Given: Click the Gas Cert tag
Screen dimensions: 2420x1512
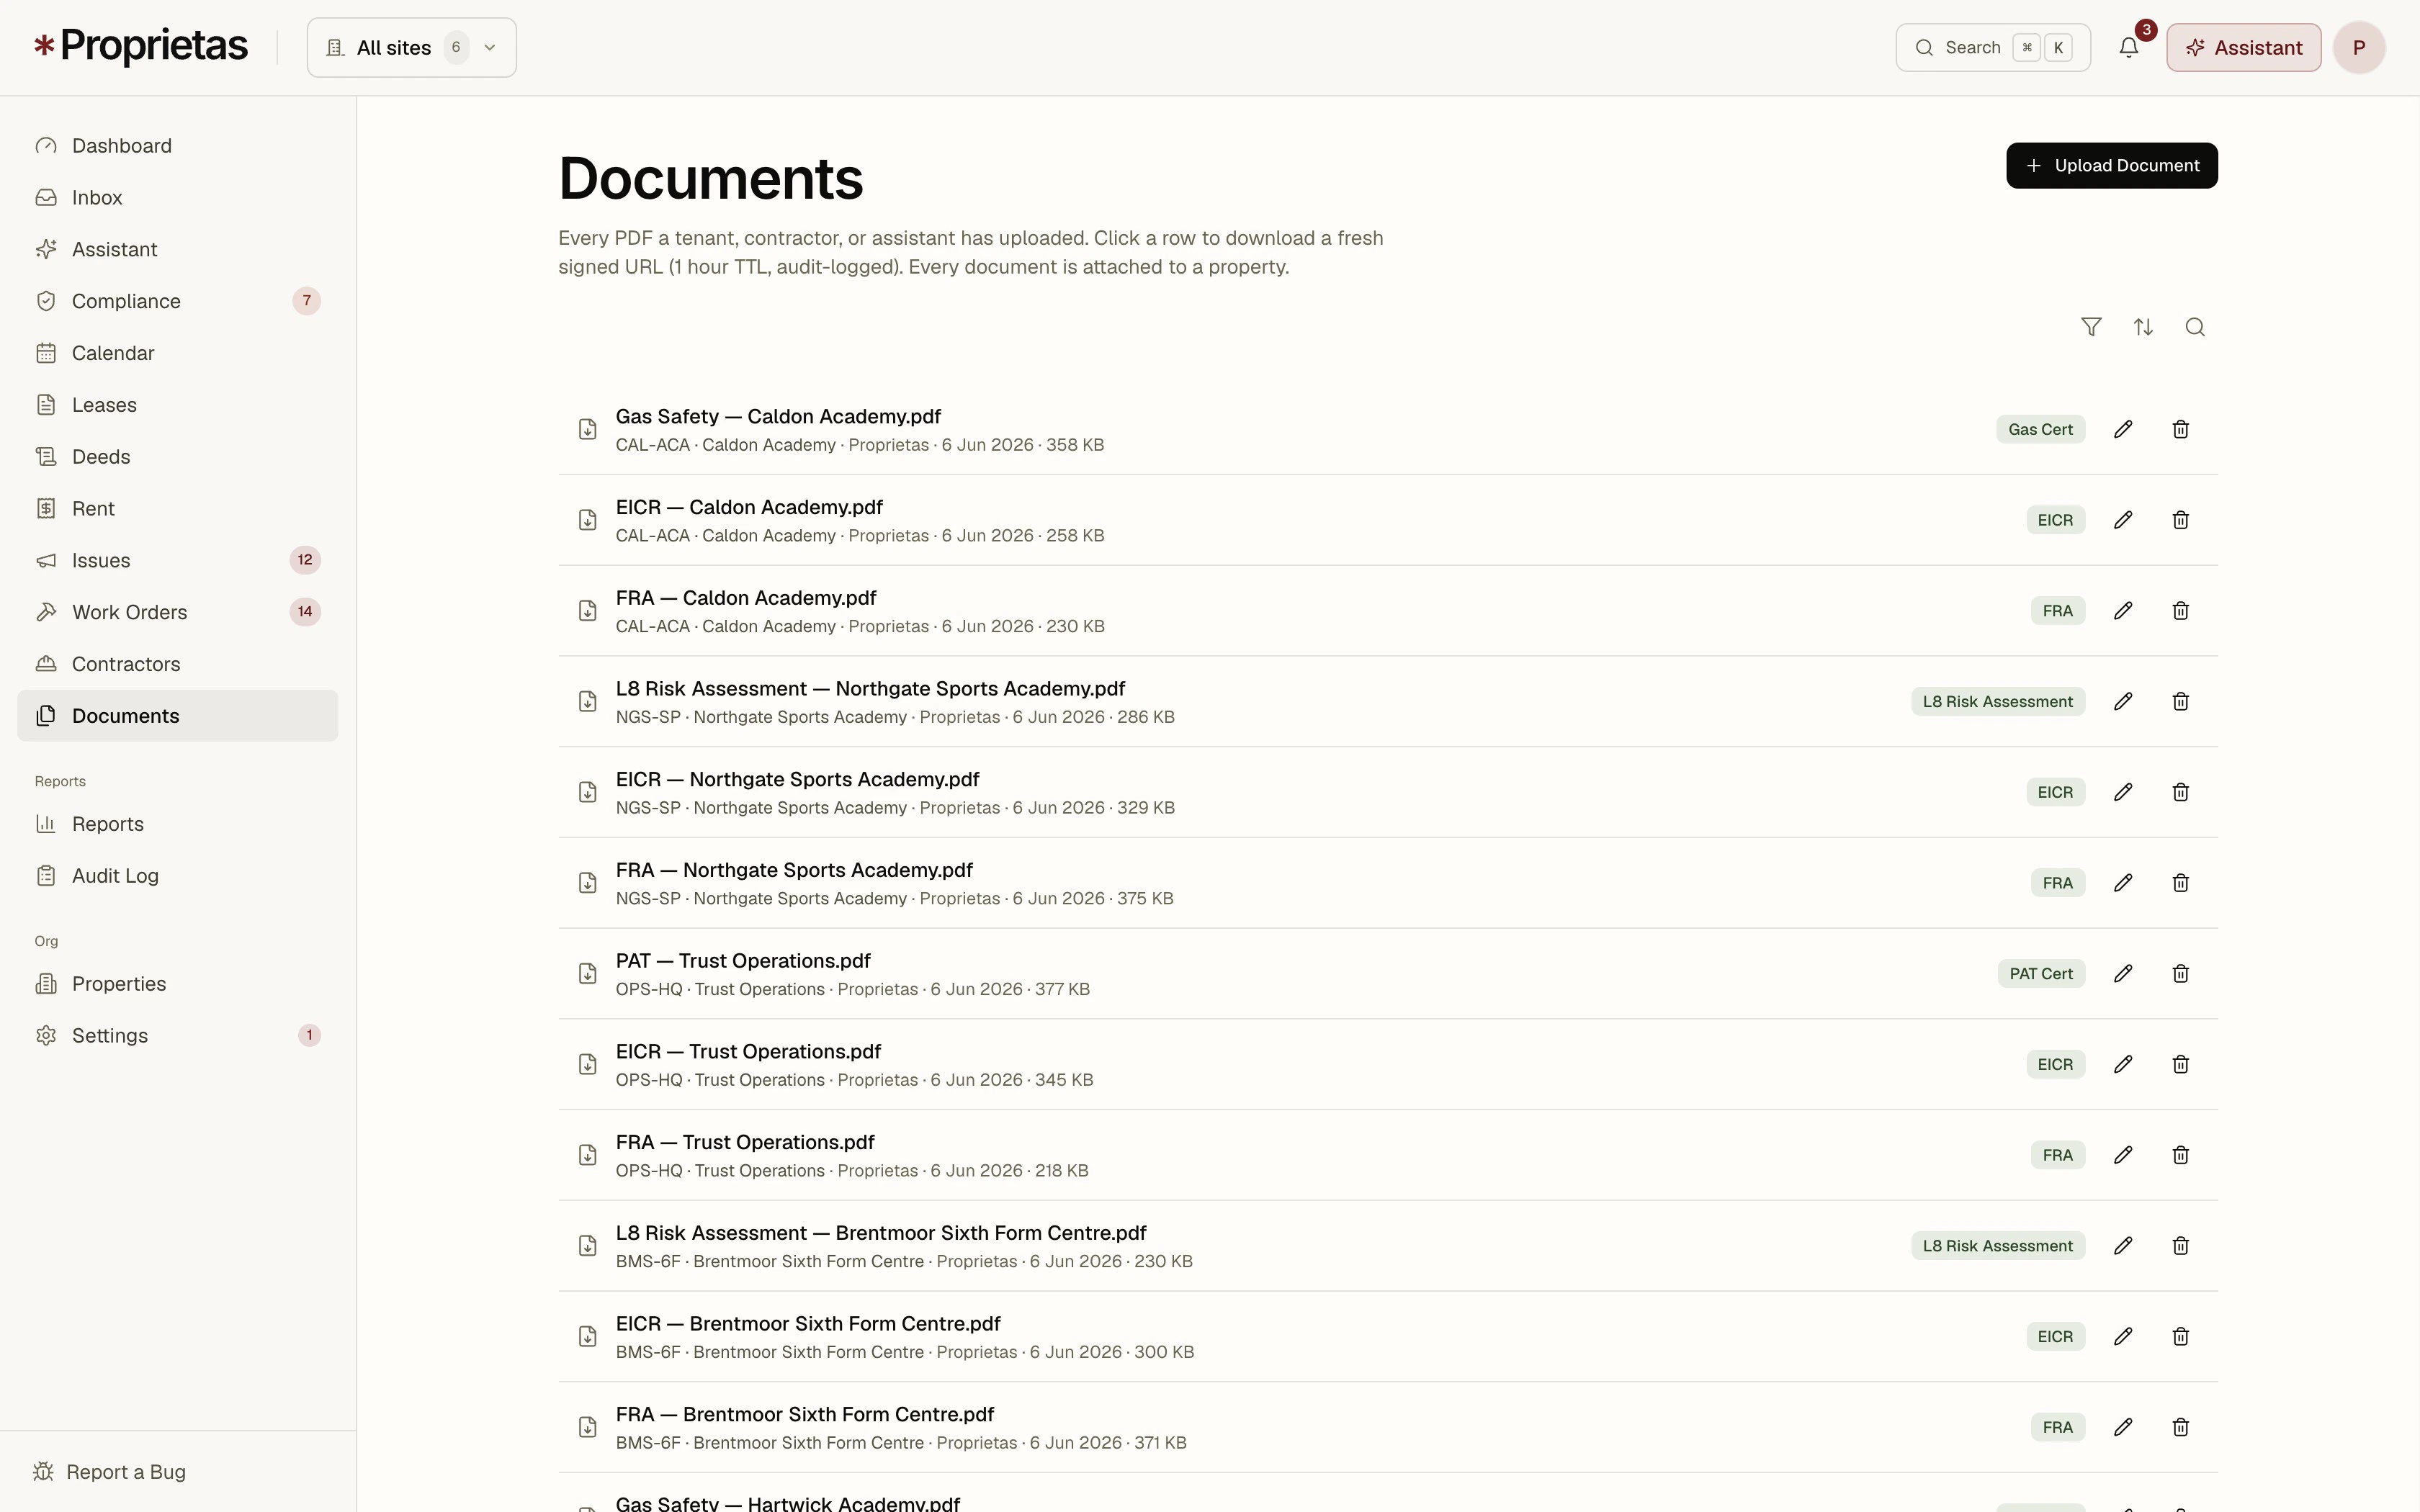Looking at the screenshot, I should 2041,429.
